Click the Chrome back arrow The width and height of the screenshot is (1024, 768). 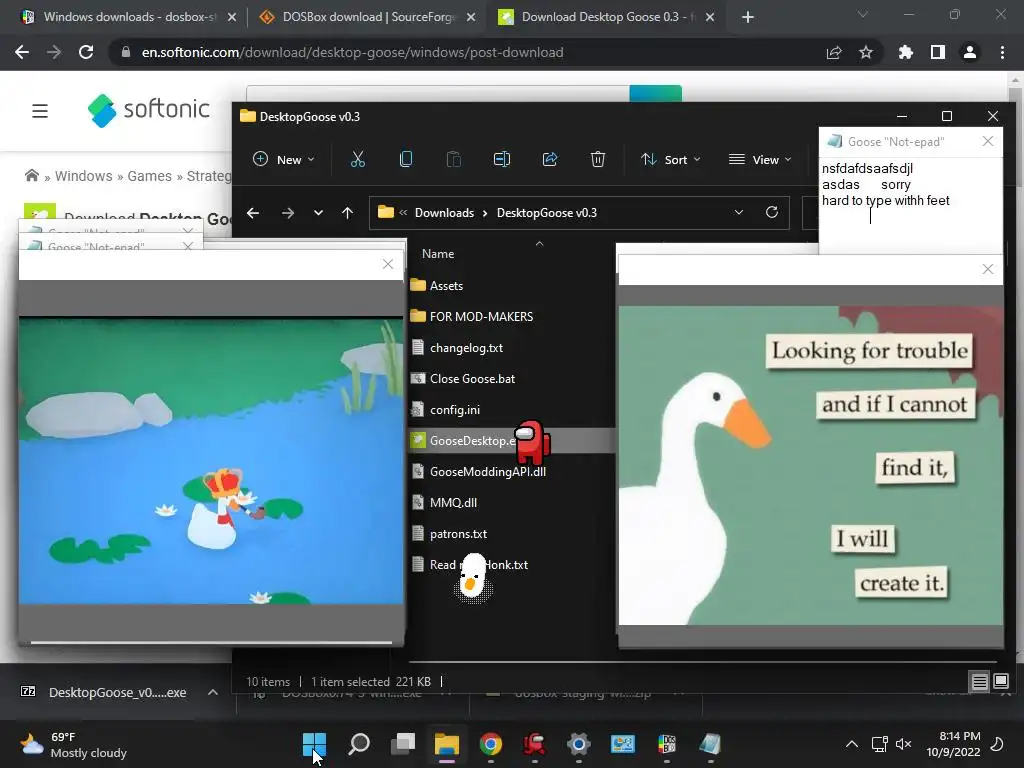click(x=22, y=52)
